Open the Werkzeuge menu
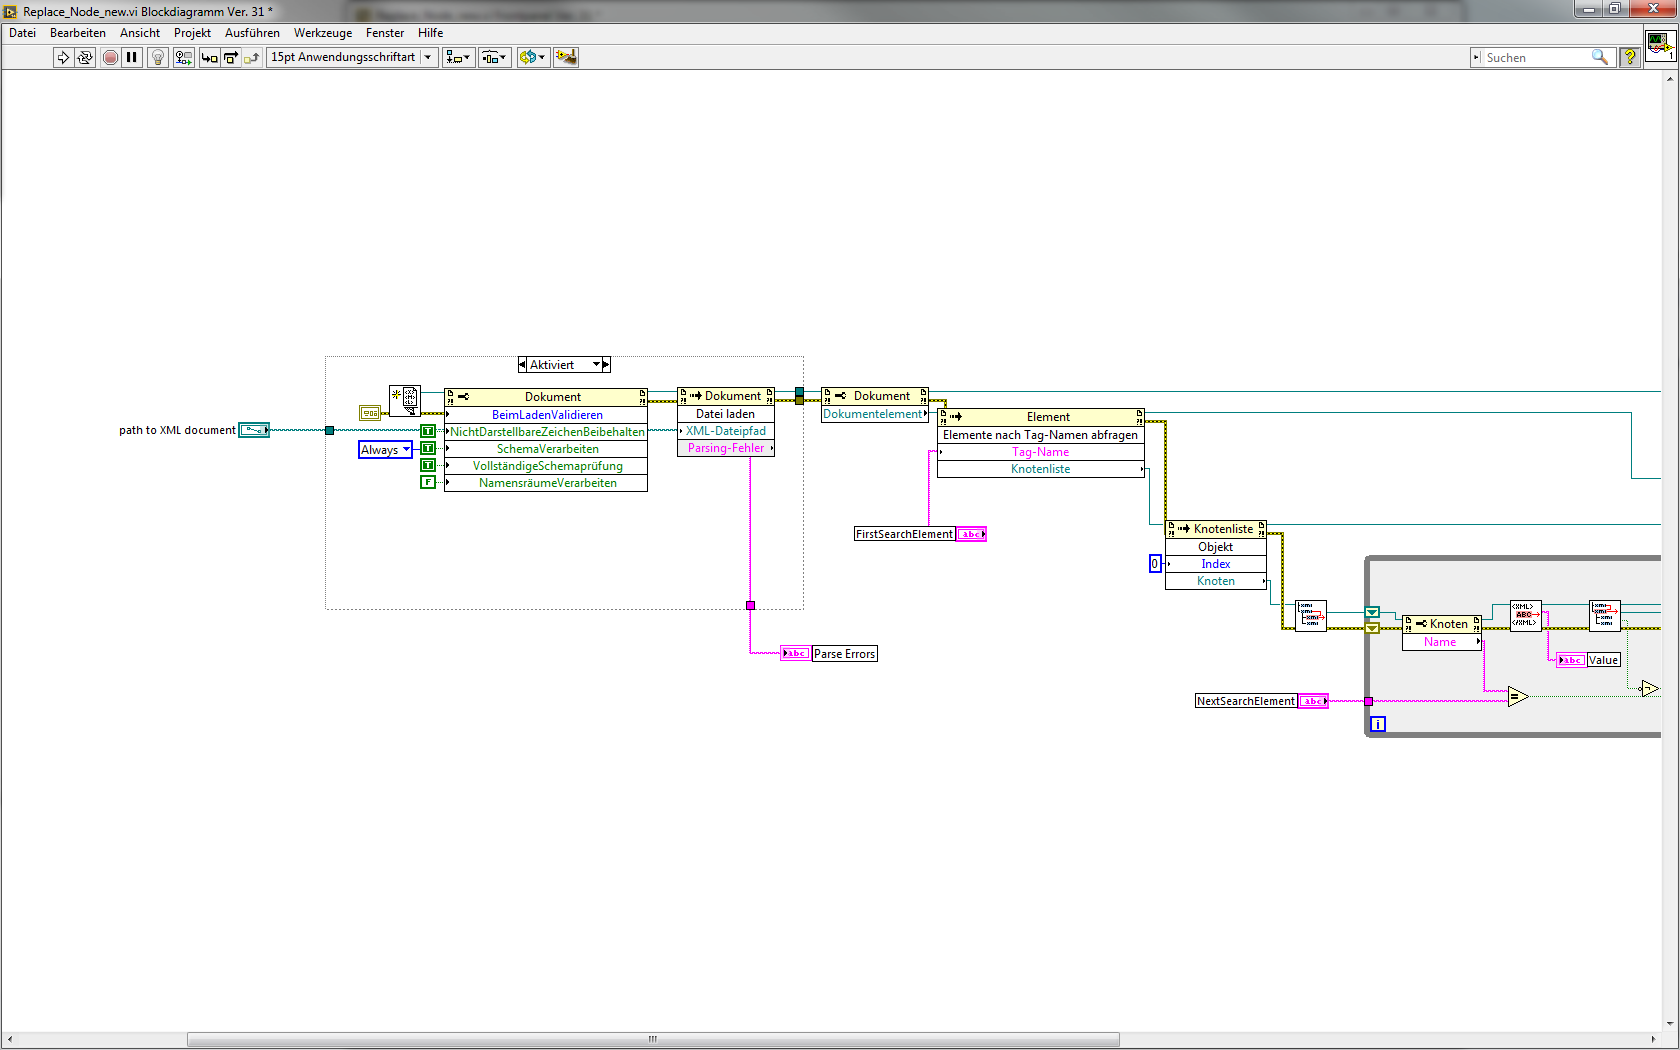Image resolution: width=1680 pixels, height=1050 pixels. coord(322,33)
